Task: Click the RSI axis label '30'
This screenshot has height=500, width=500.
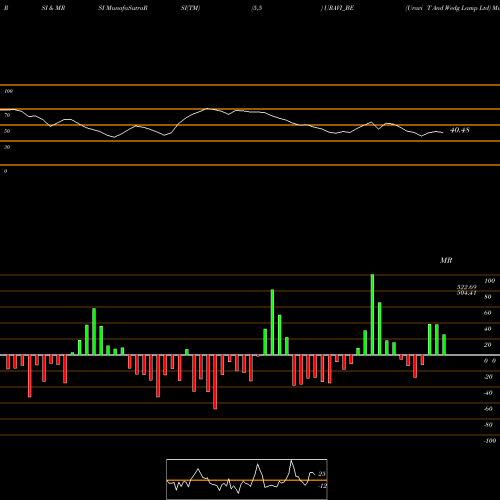Action: tap(7, 147)
